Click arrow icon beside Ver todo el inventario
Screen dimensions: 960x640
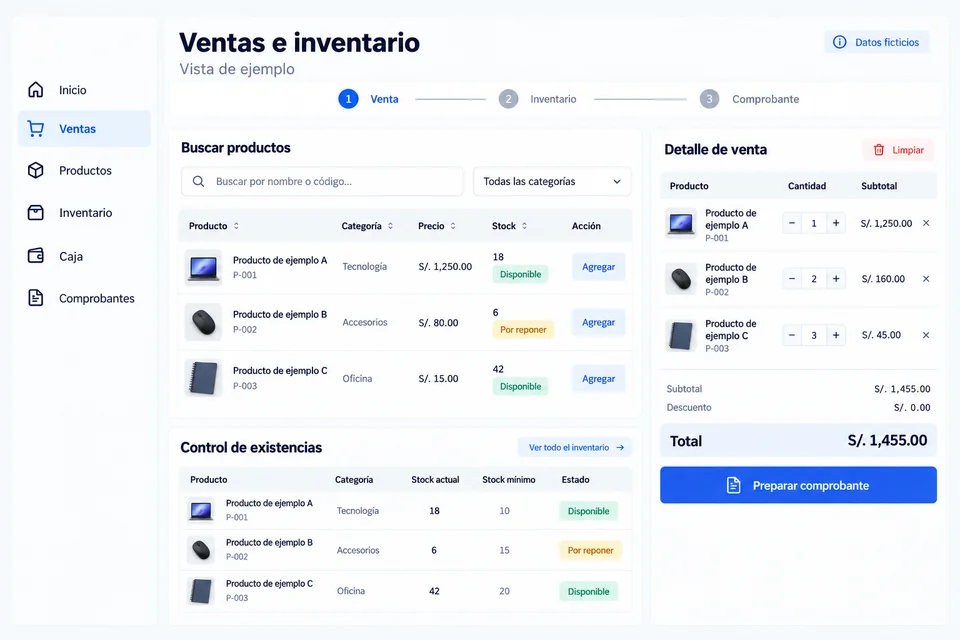pos(620,448)
